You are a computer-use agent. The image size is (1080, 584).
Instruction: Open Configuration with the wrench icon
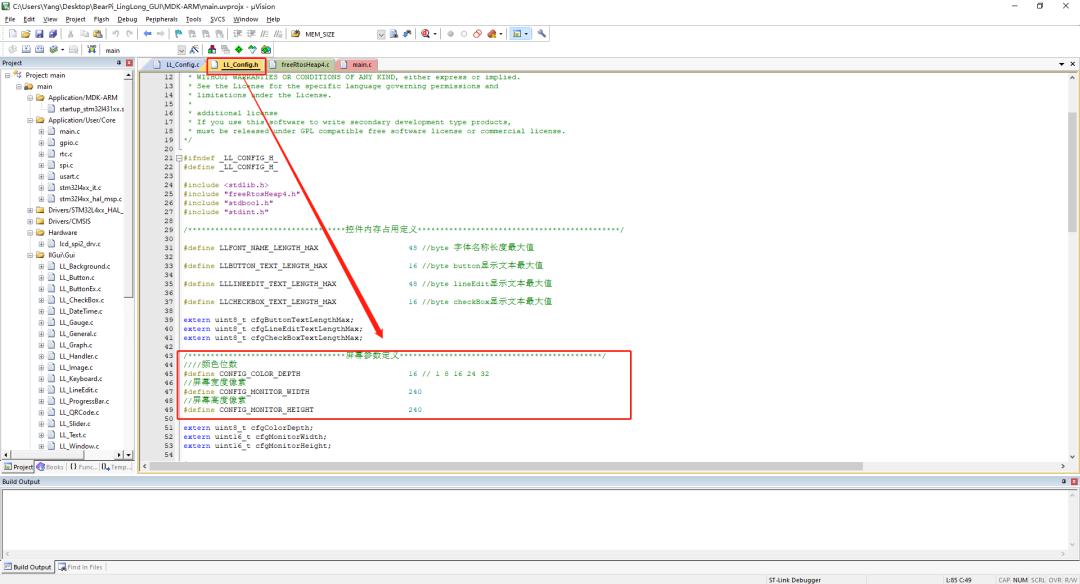click(542, 34)
